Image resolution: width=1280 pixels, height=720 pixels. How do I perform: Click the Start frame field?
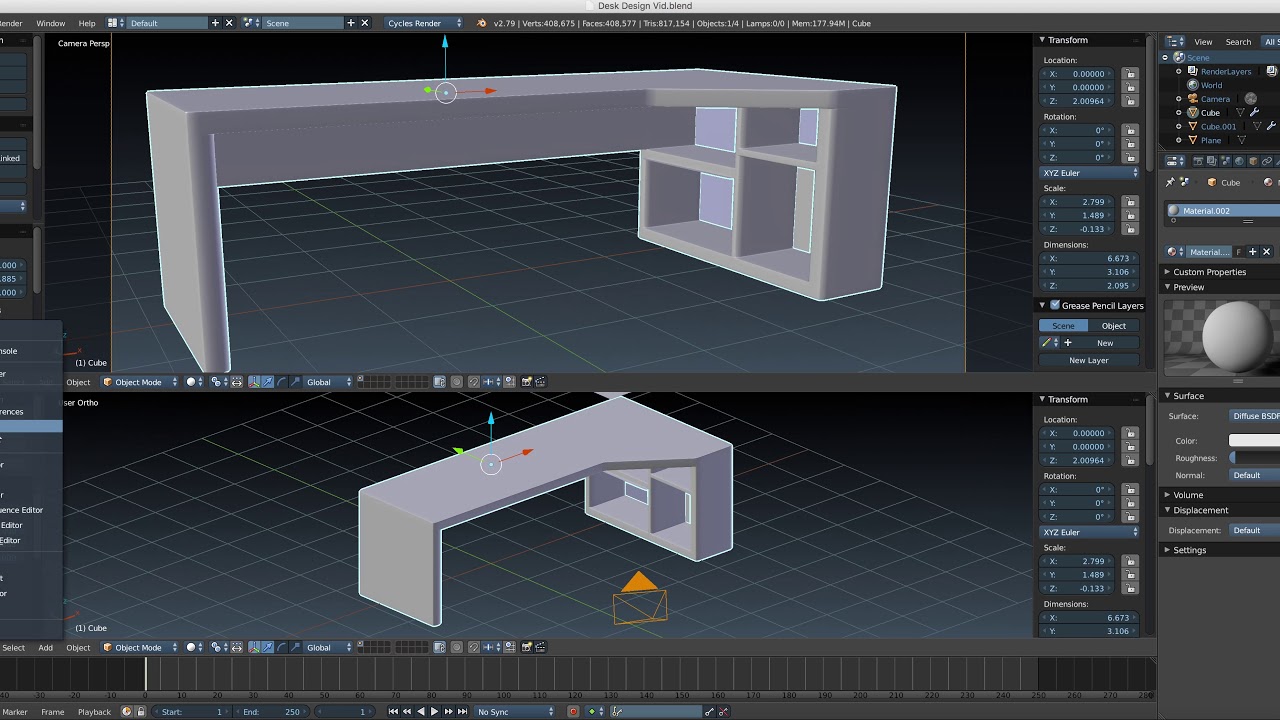coord(192,712)
